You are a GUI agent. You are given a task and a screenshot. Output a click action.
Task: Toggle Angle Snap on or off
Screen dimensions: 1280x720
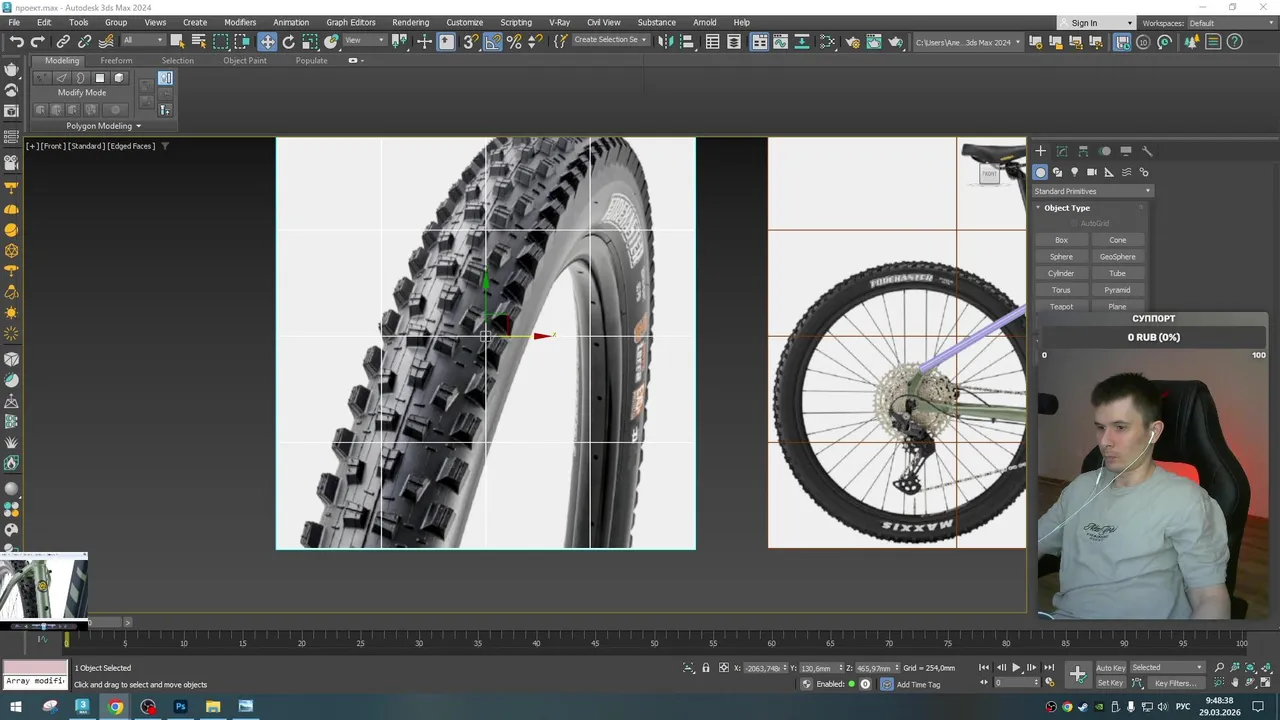[493, 41]
